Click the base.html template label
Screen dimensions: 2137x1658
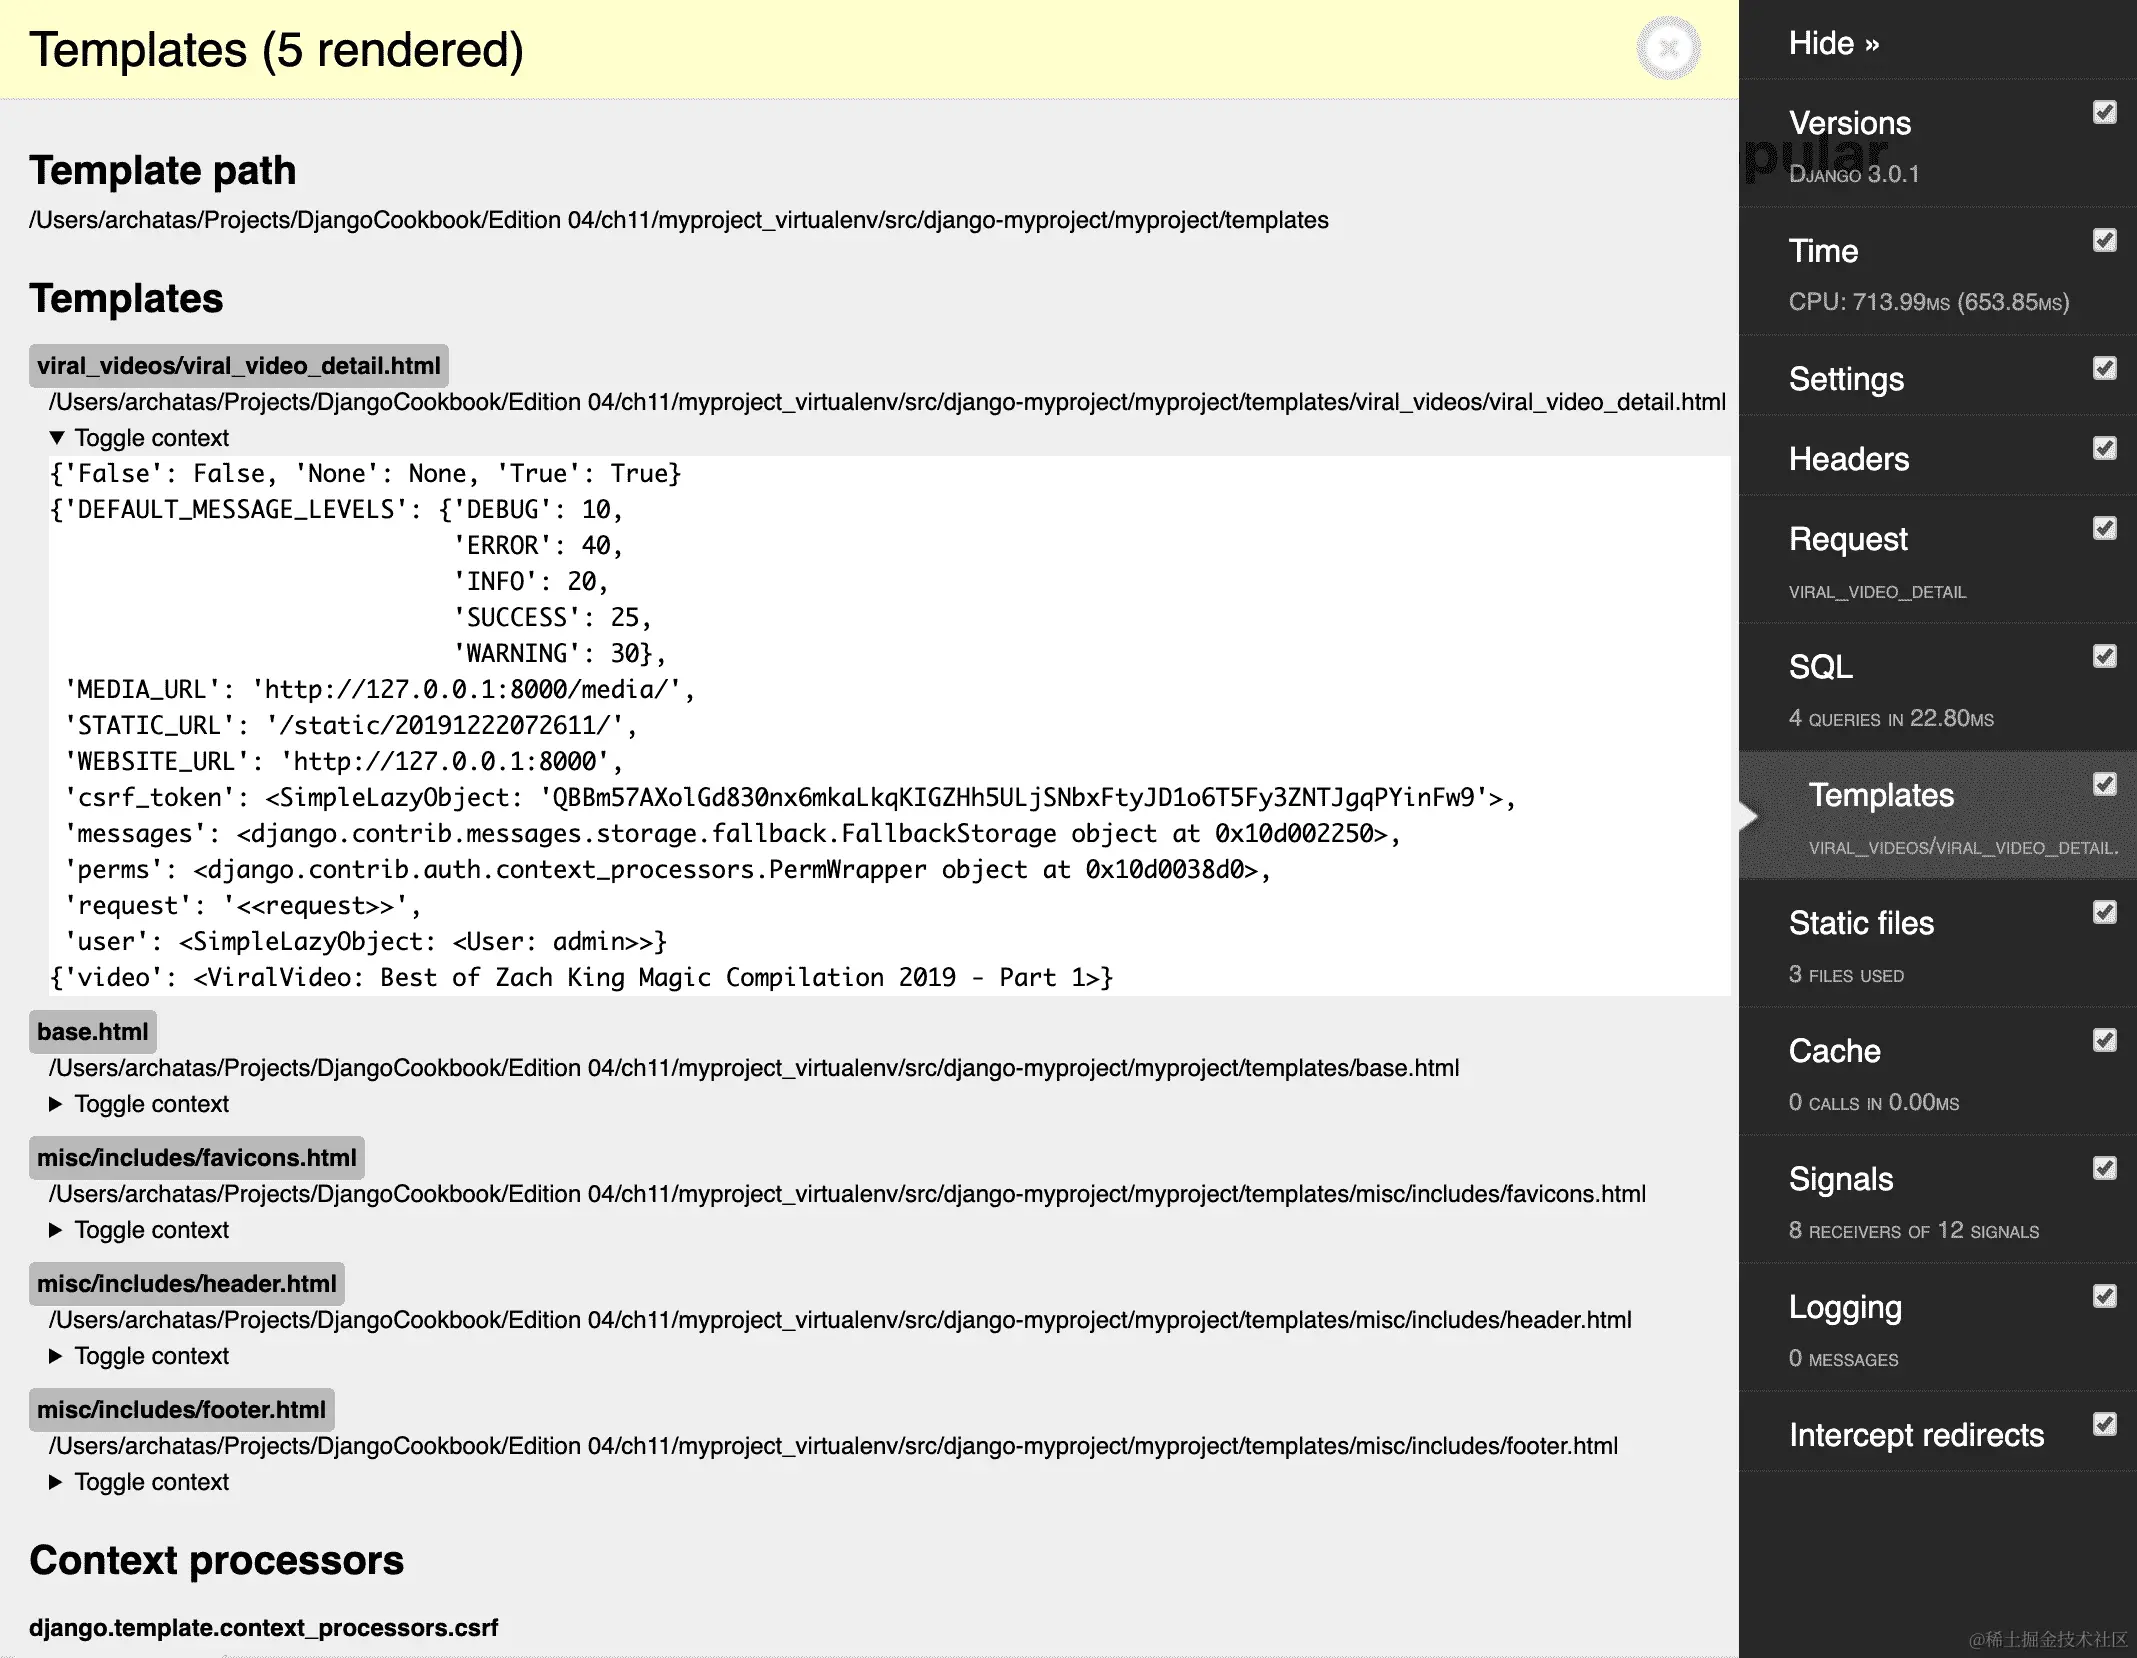92,1032
